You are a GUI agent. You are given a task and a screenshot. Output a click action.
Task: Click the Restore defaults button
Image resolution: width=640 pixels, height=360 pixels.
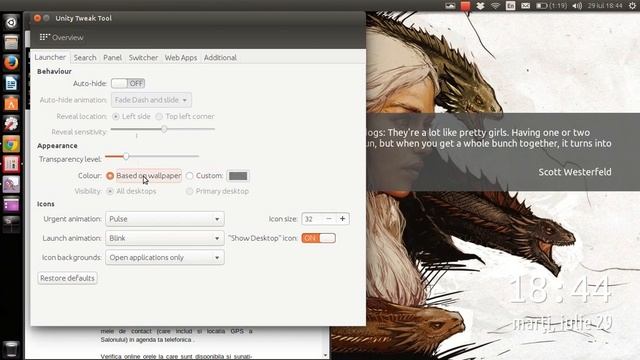coord(67,278)
